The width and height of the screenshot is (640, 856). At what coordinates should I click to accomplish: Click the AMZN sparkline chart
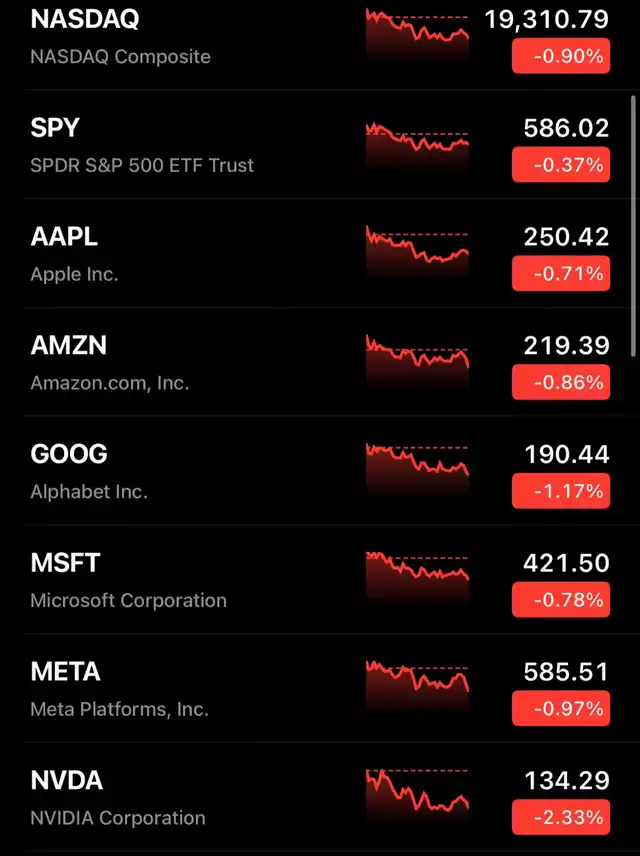417,363
